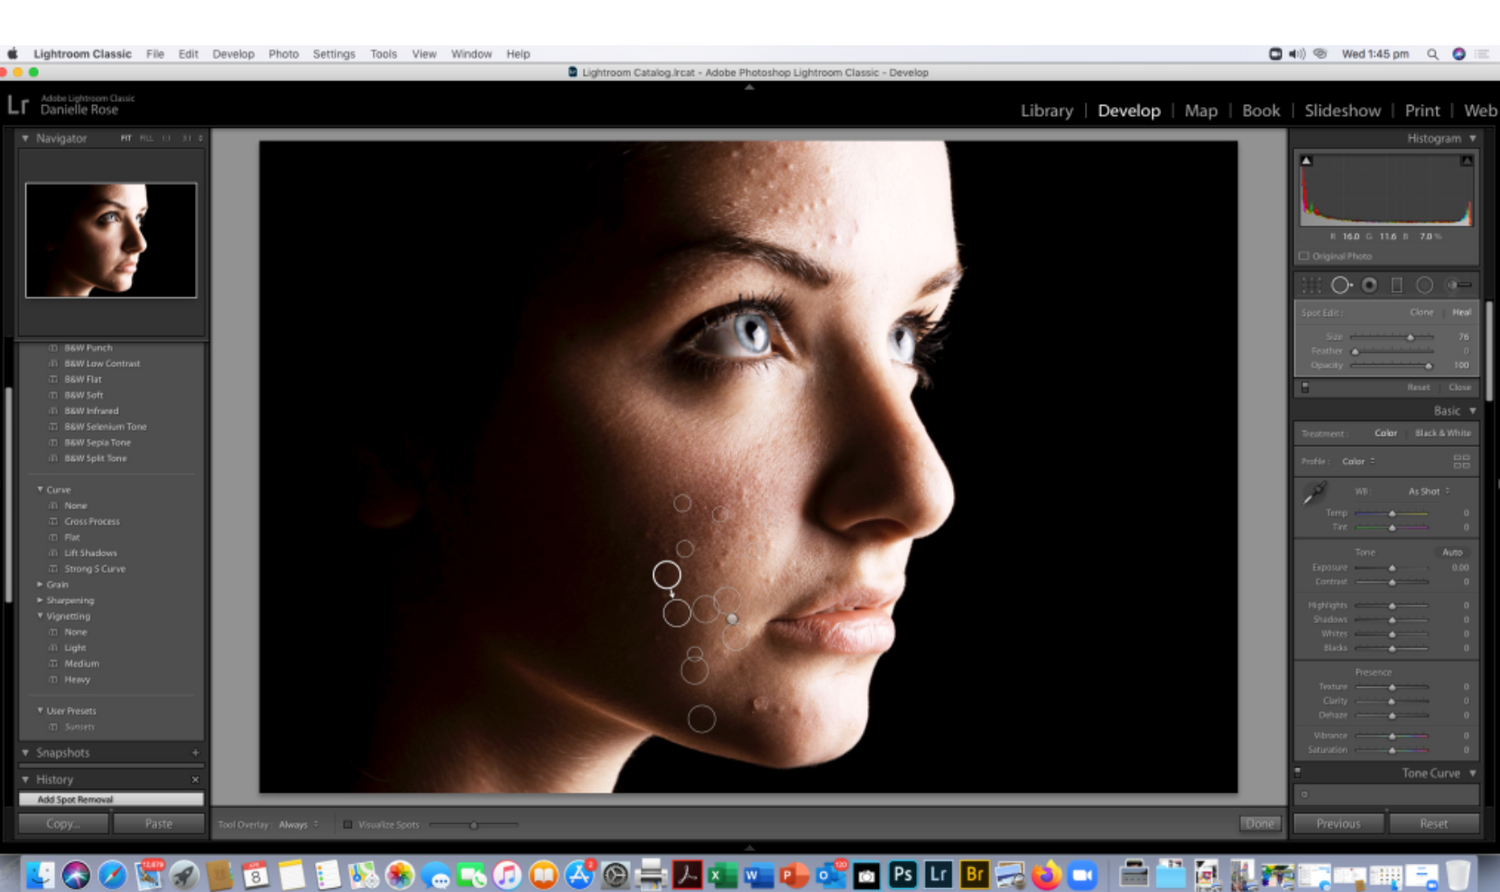1500x892 pixels.
Task: Switch to the Library module
Action: 1047,111
